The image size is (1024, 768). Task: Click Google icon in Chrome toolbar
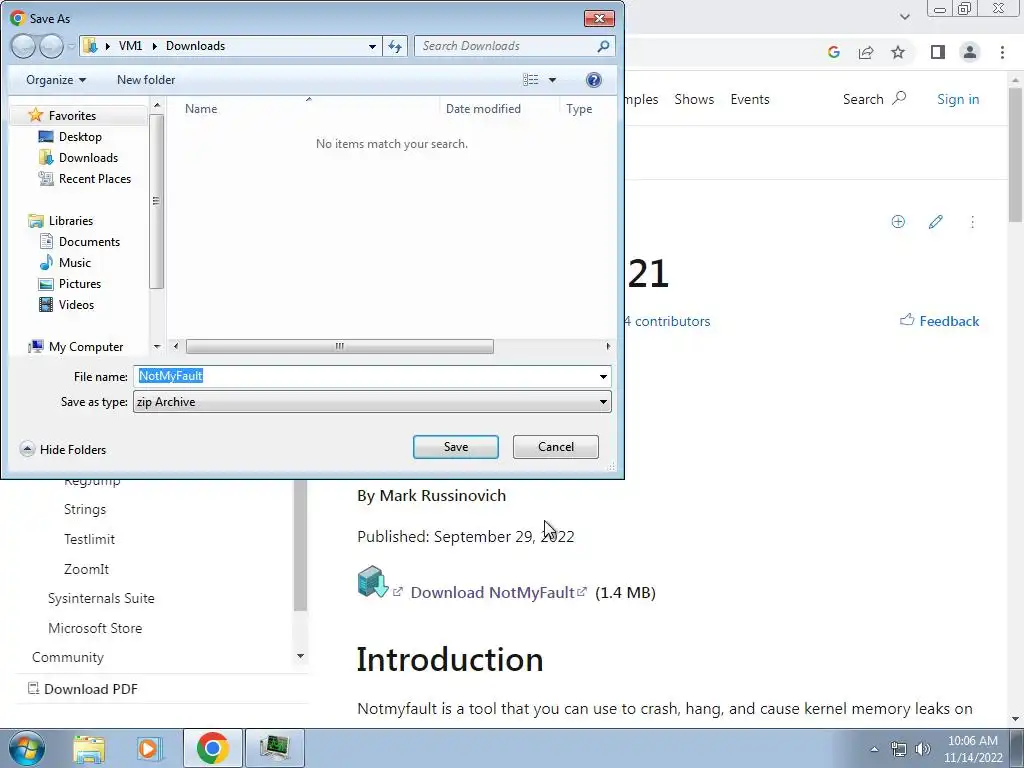(x=833, y=52)
